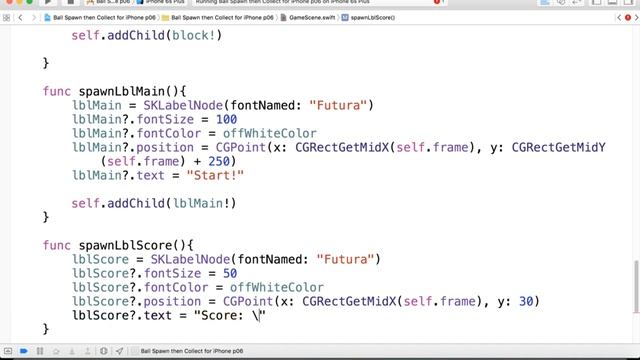
Task: Click 'offWhiteColor' on the lblScore line
Action: (x=277, y=287)
